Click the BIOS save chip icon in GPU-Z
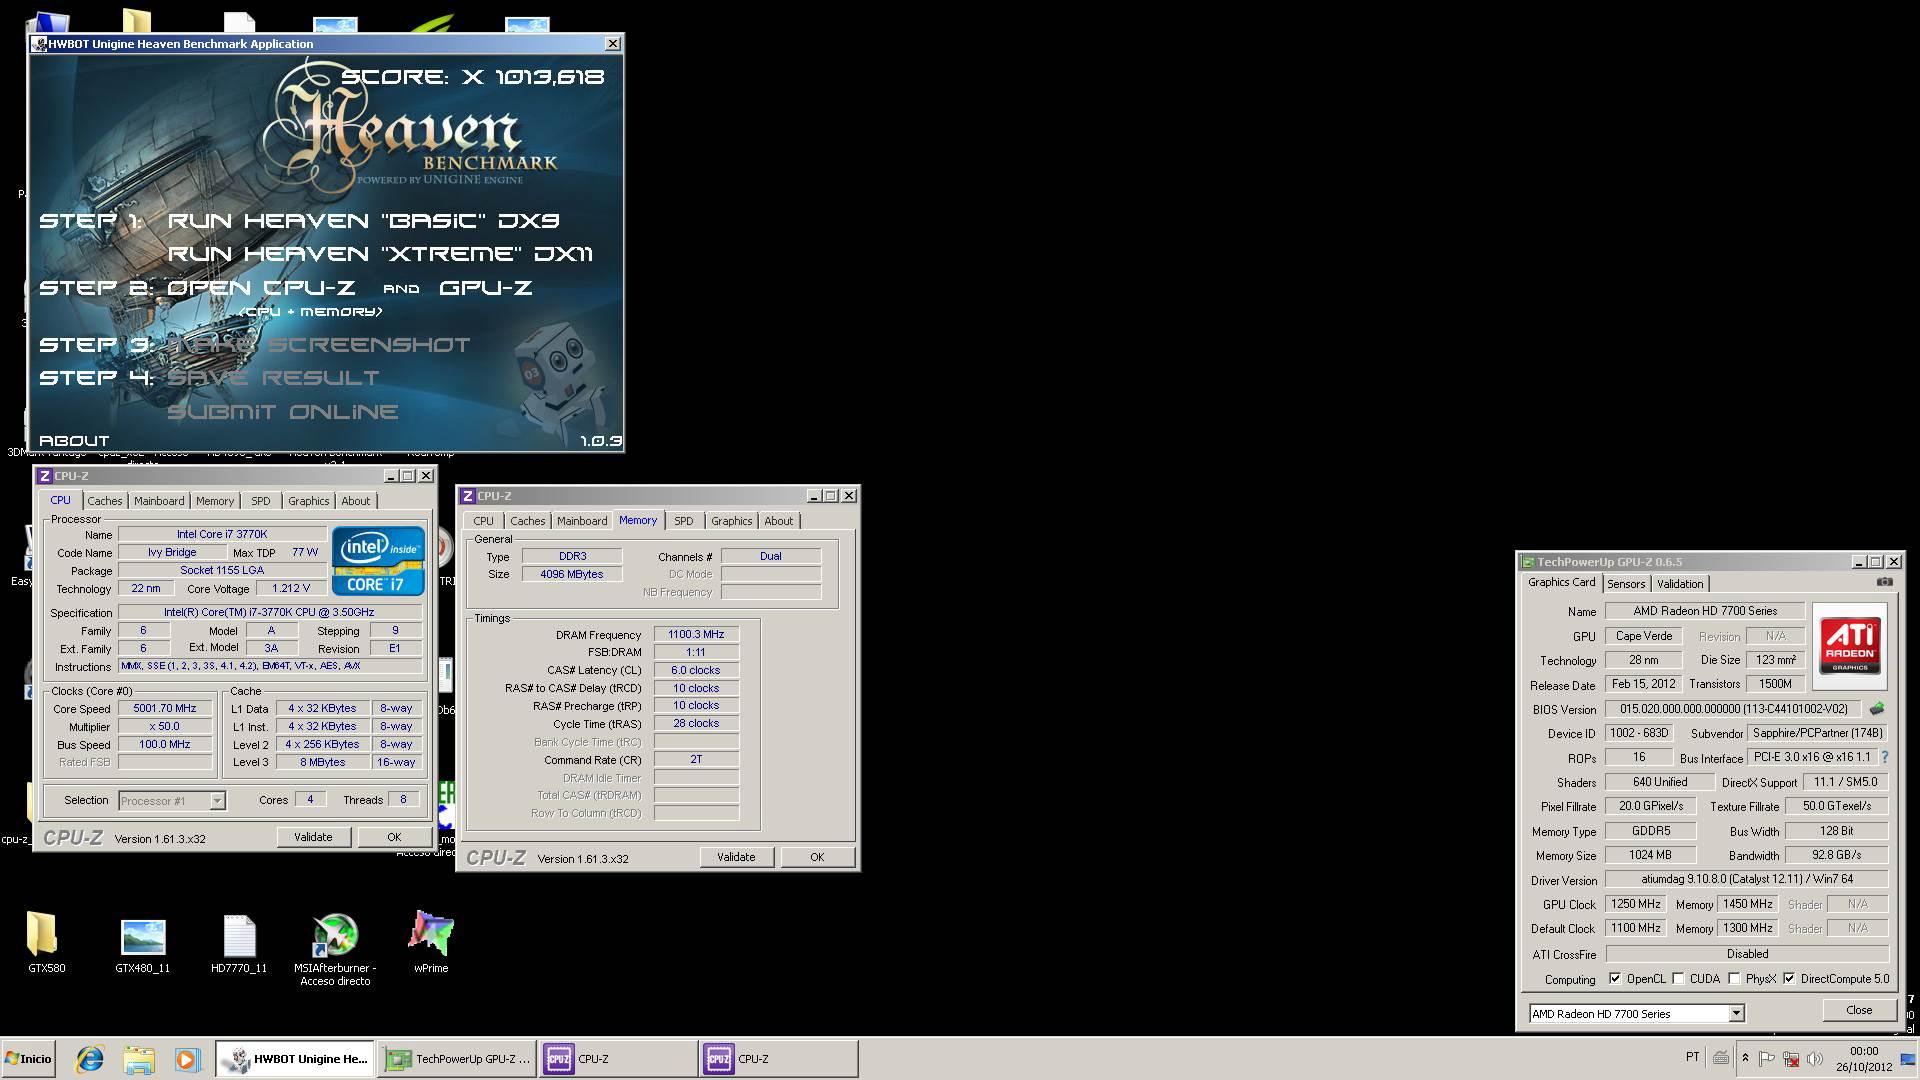The width and height of the screenshot is (1920, 1080). 1877,709
